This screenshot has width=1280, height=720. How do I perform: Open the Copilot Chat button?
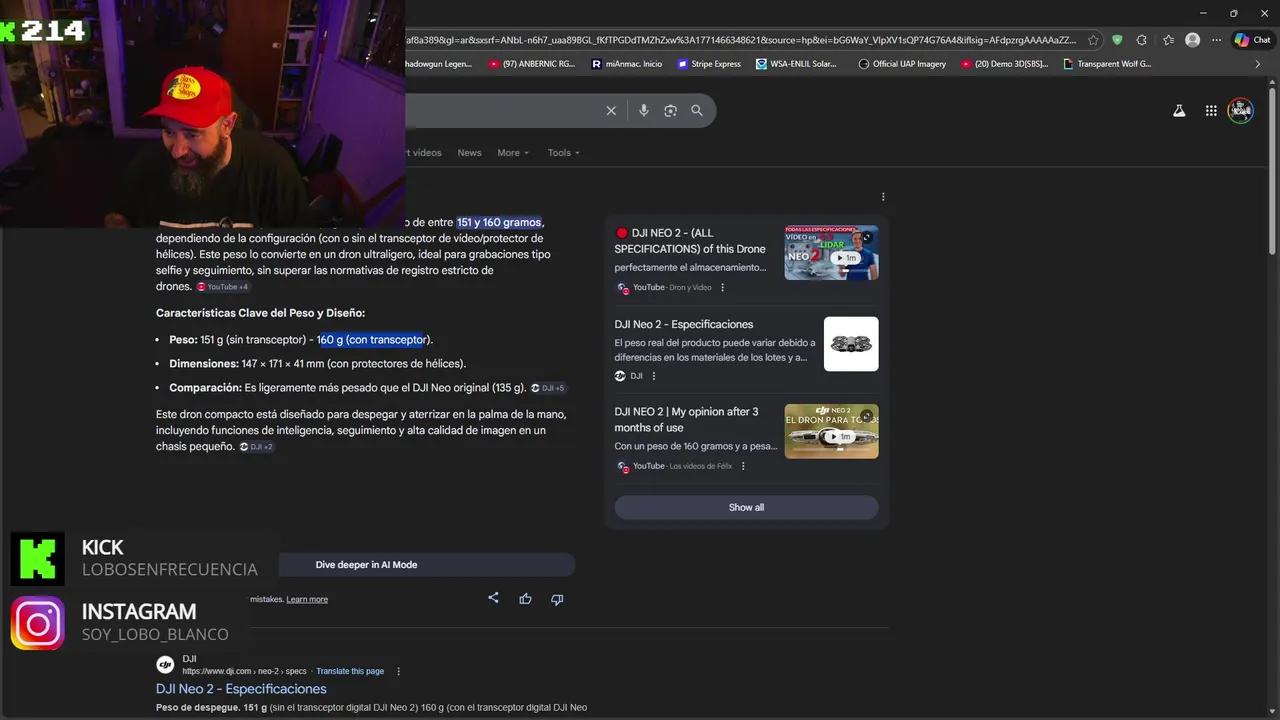(1253, 40)
